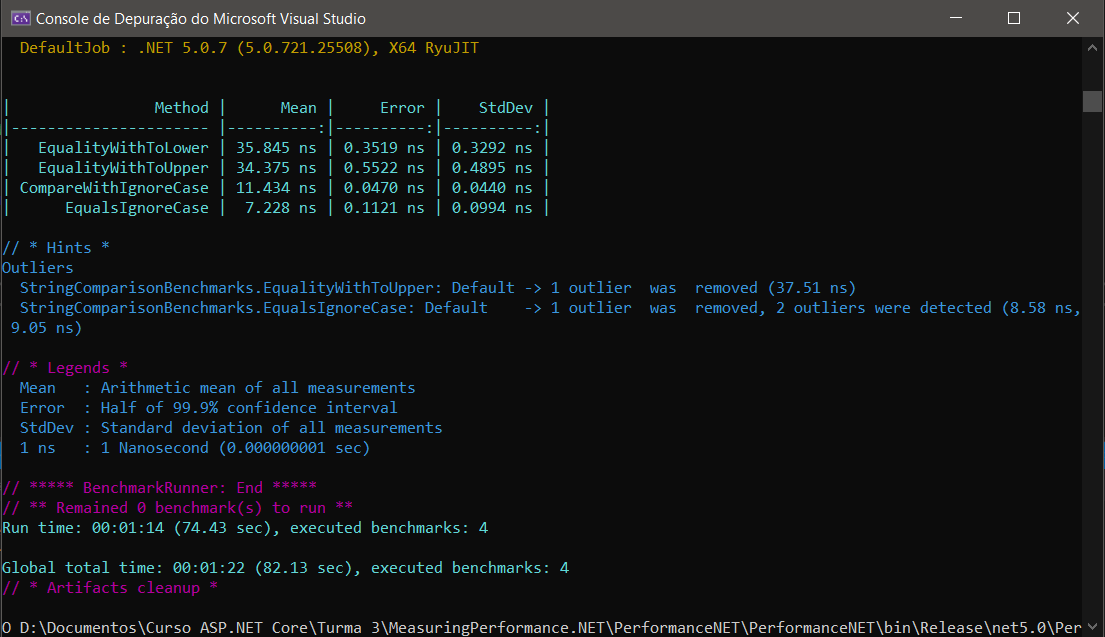Click the StdDev value '0.4895 ns'
The width and height of the screenshot is (1105, 637).
pyautogui.click(x=492, y=168)
